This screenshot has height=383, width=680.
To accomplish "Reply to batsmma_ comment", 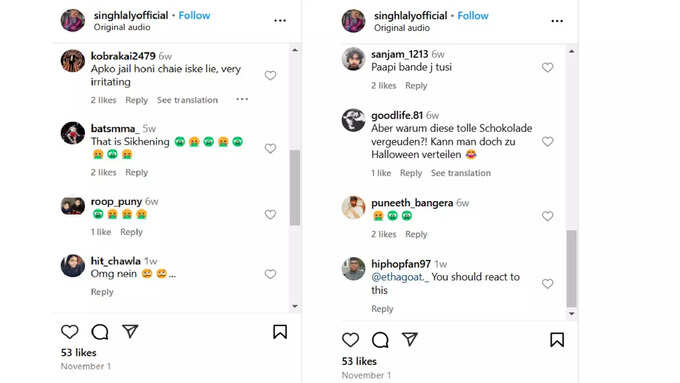I will coord(137,172).
